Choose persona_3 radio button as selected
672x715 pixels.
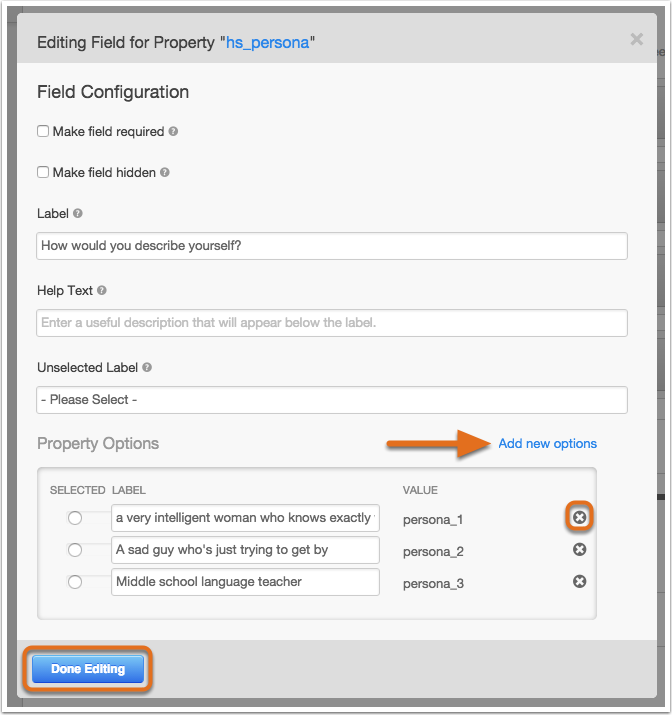coord(75,582)
